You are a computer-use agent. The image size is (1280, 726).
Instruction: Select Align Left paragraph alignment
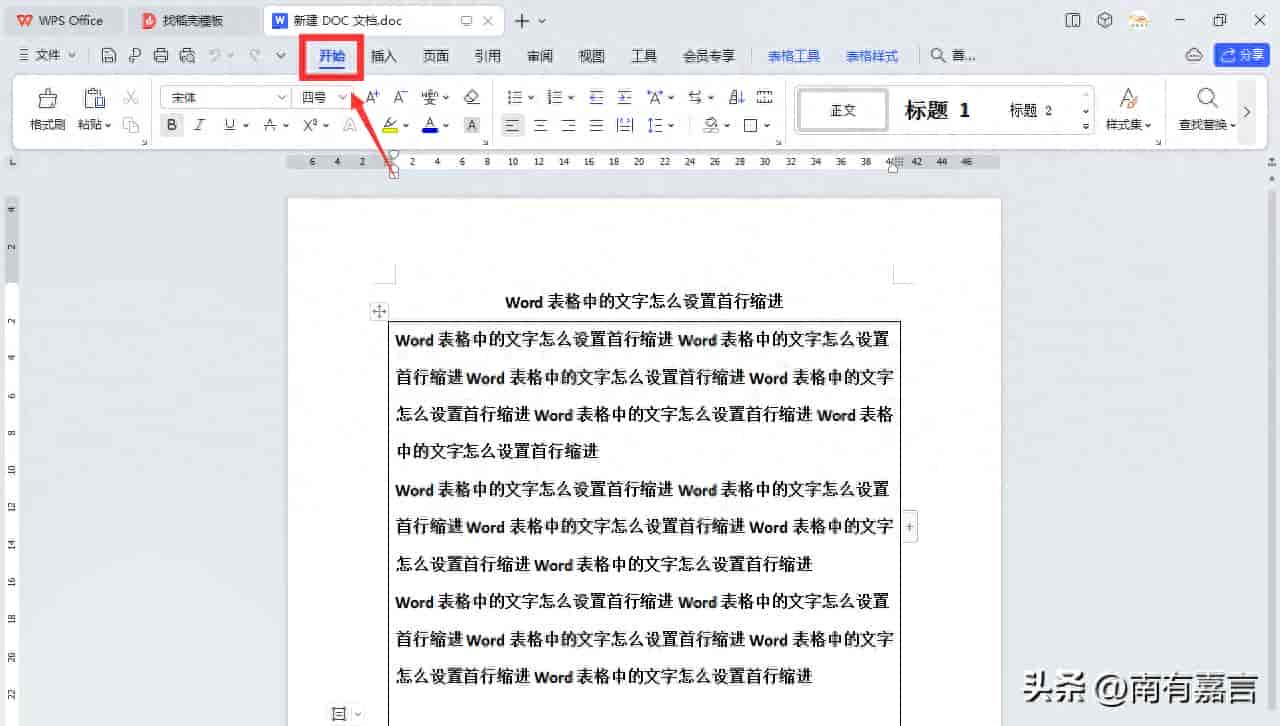click(513, 125)
